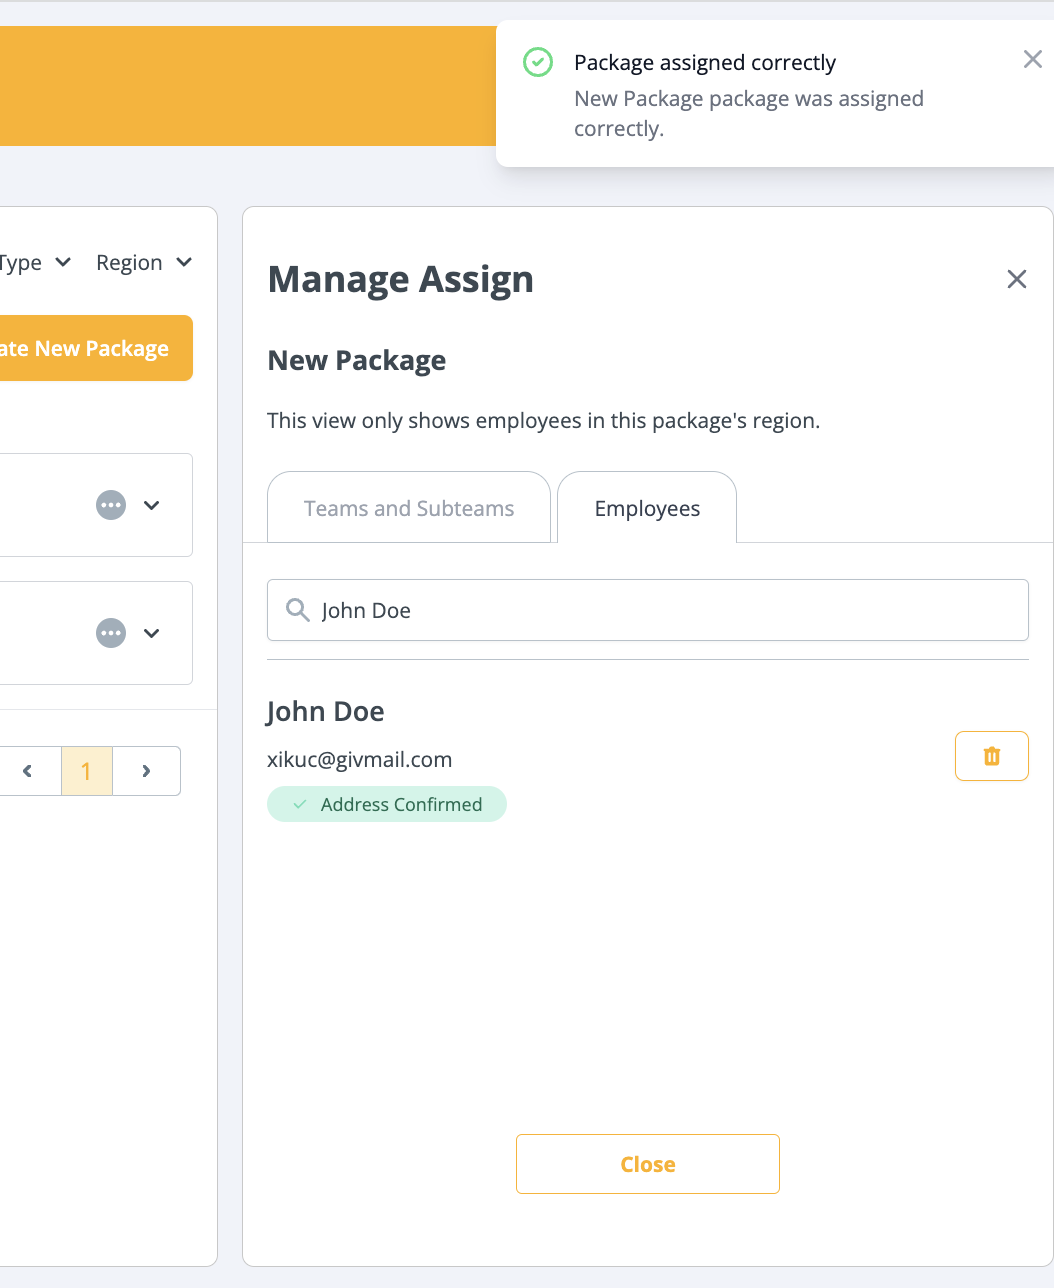The height and width of the screenshot is (1288, 1054).
Task: Click the green checkmark in the notification
Action: pos(537,61)
